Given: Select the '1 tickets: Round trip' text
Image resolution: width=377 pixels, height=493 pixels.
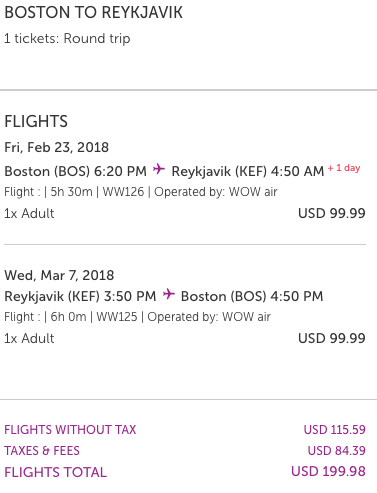Looking at the screenshot, I should tap(67, 39).
